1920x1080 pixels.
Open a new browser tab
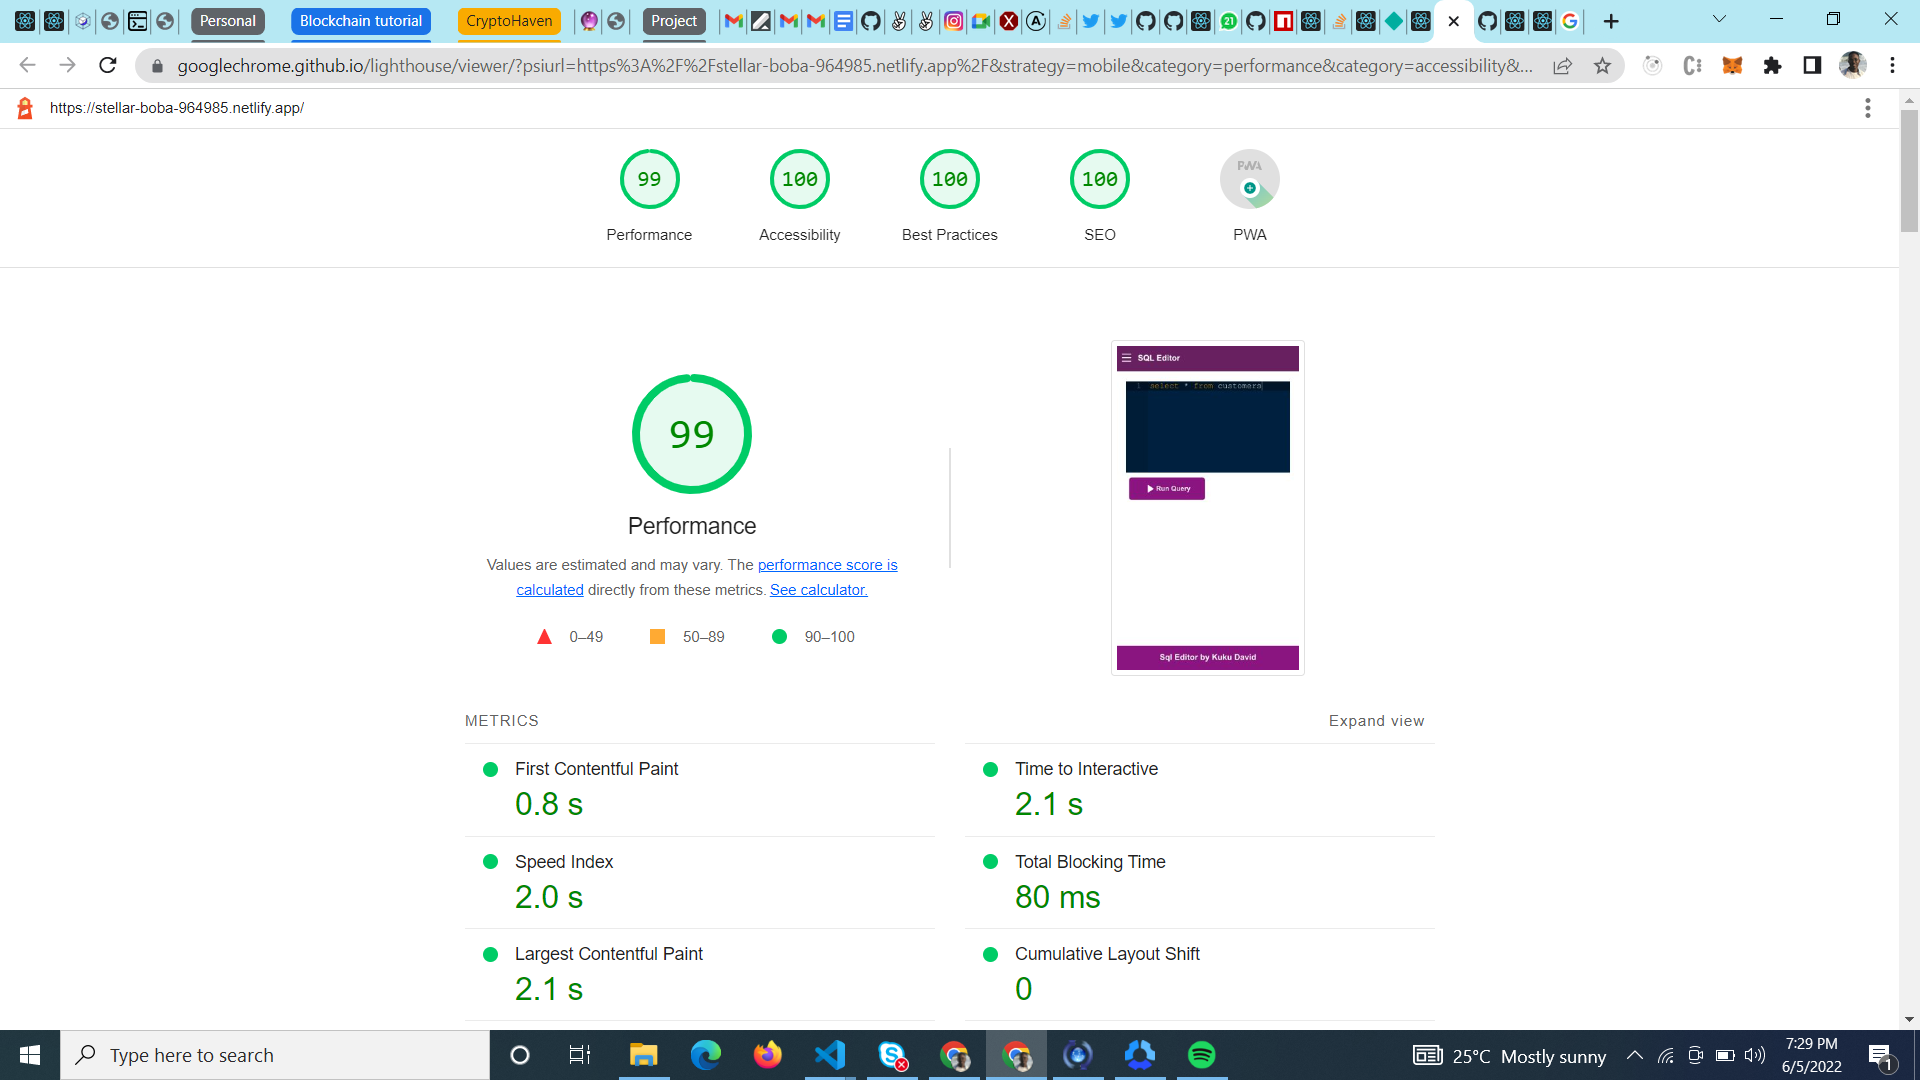pos(1611,21)
